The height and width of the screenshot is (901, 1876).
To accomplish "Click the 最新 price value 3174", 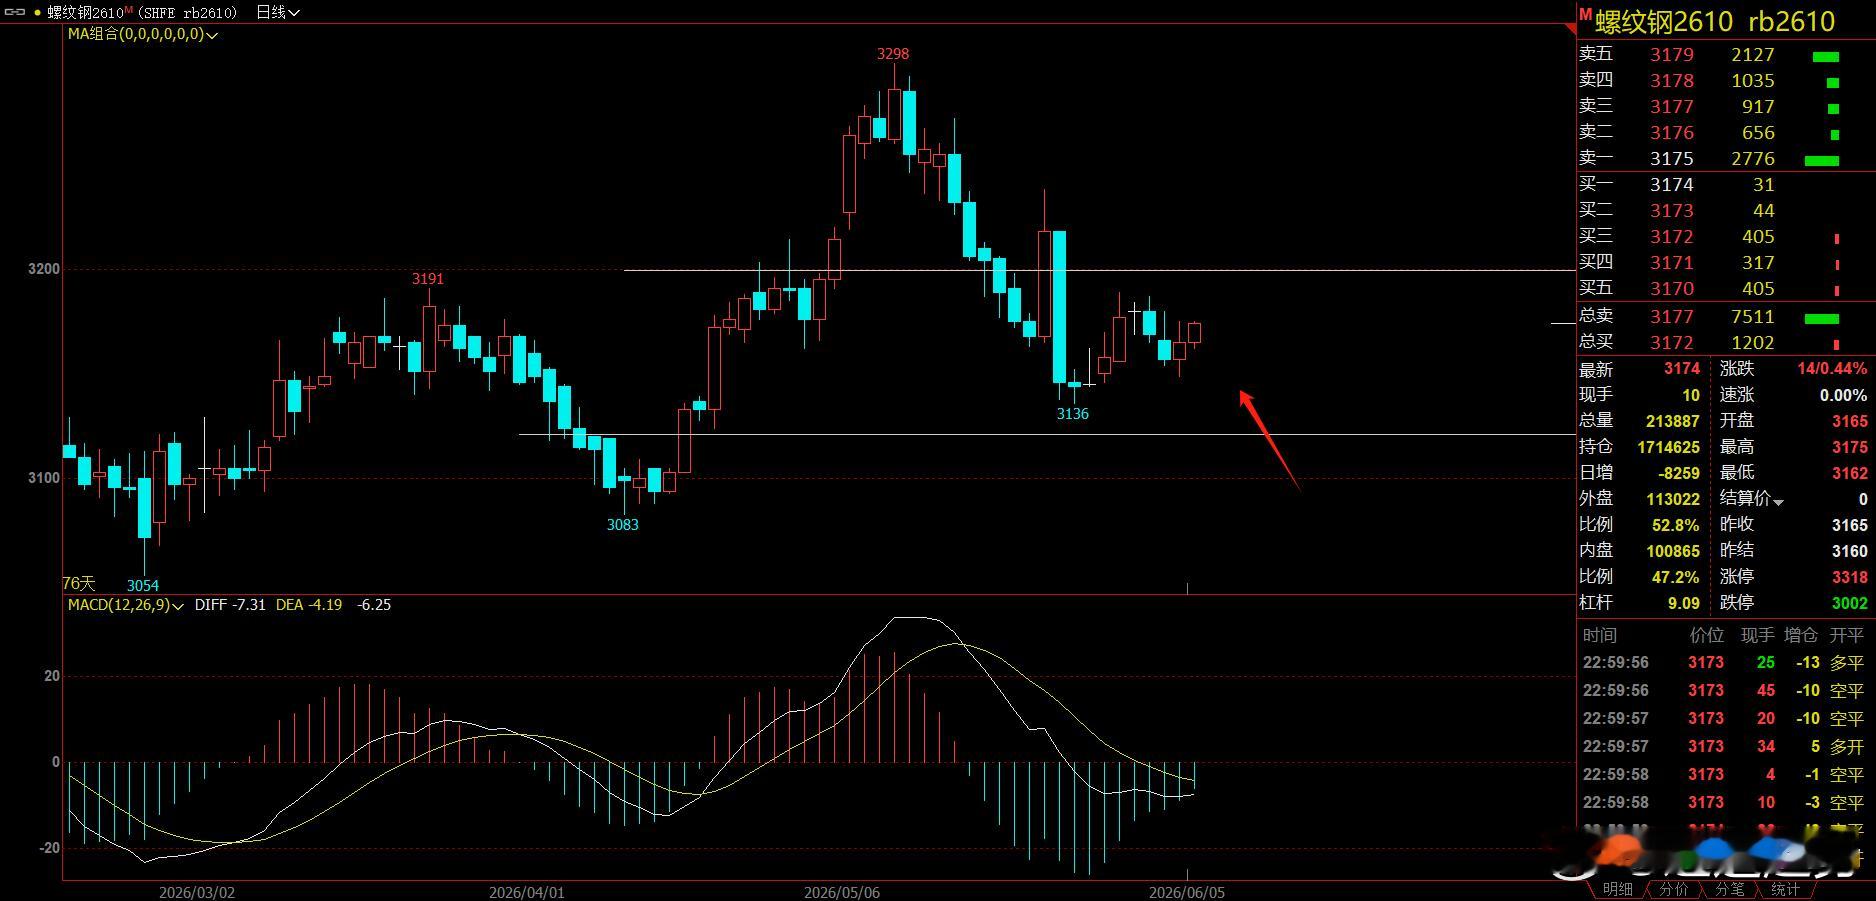I will tap(1682, 369).
